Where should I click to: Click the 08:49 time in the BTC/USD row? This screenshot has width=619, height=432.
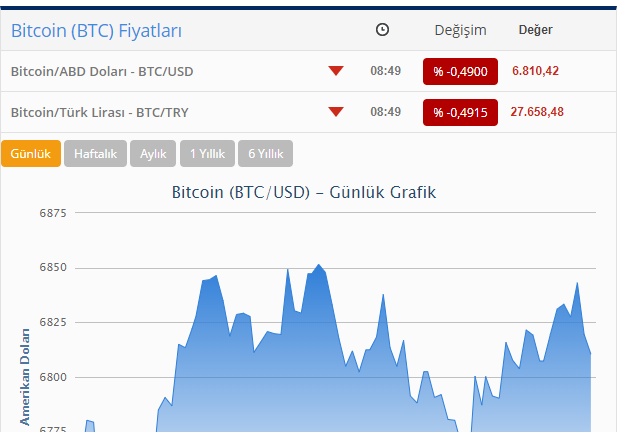pos(386,71)
